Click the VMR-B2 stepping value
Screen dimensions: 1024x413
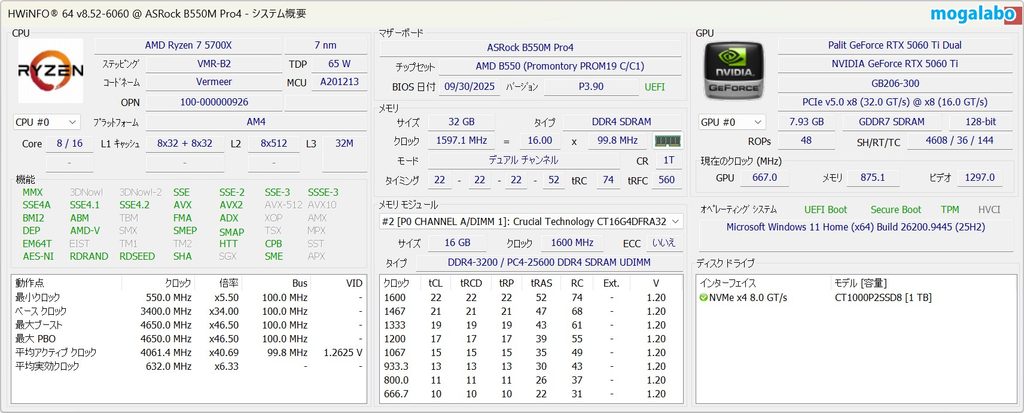pyautogui.click(x=214, y=64)
